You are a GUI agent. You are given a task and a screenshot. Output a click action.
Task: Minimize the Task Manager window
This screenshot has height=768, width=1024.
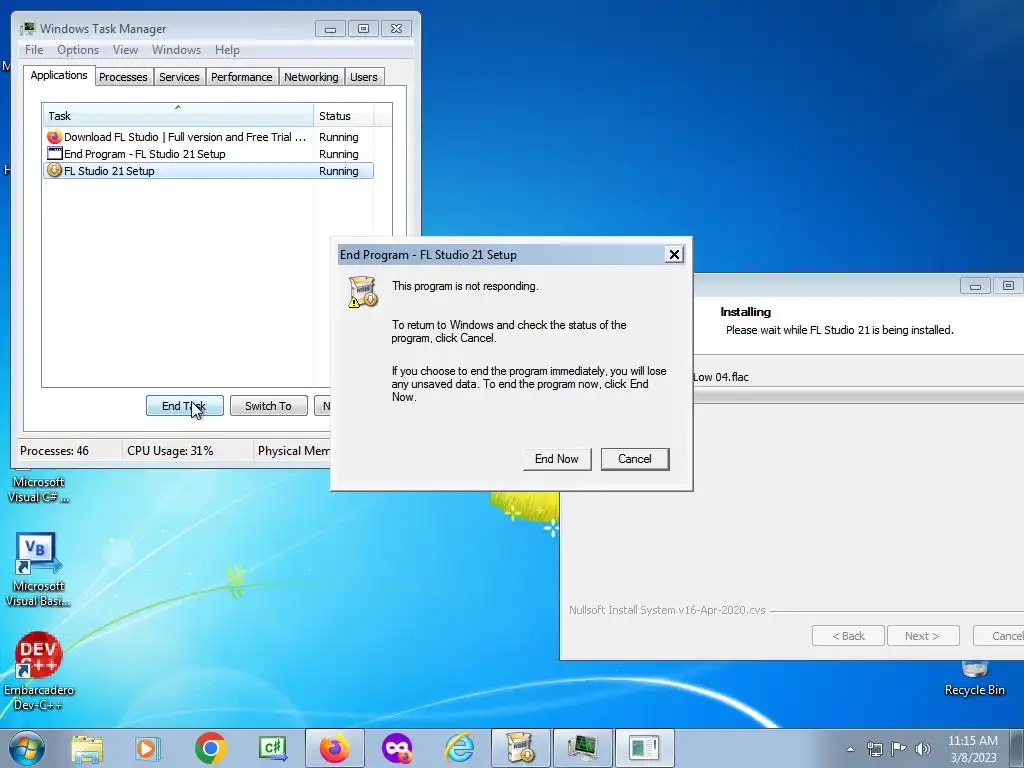click(x=330, y=29)
